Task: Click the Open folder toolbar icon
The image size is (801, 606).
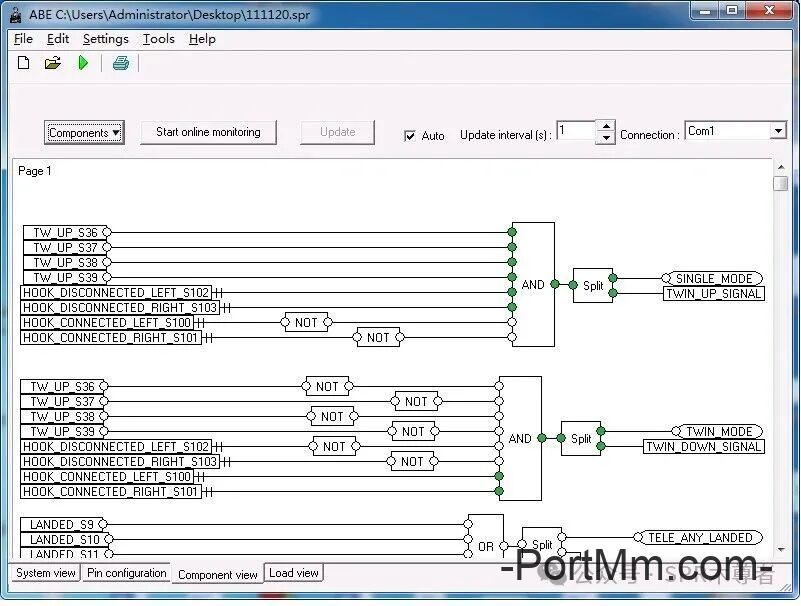Action: coord(53,63)
